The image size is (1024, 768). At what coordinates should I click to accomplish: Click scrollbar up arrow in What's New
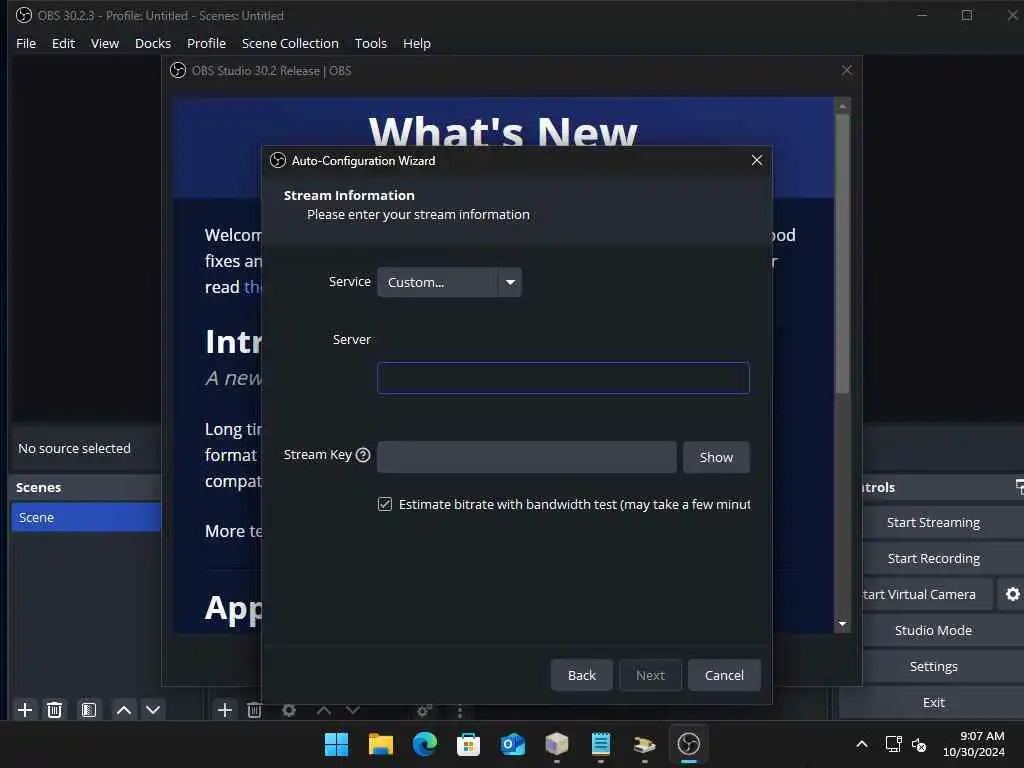tap(843, 105)
